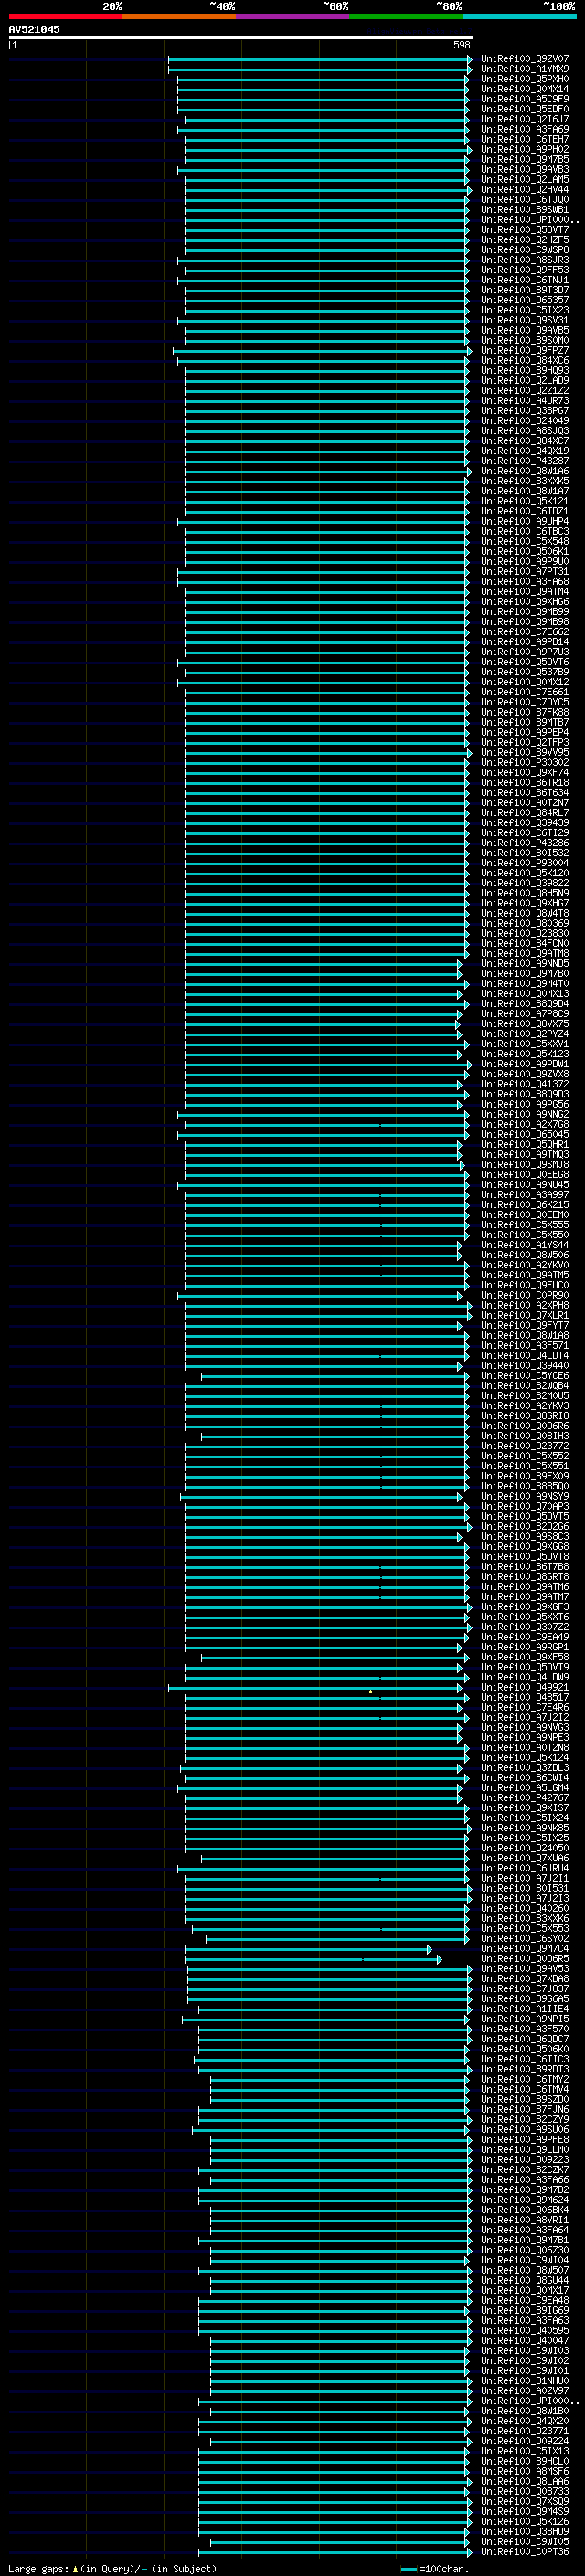Click the purple ~60% identity legend segment
This screenshot has height=2576, width=585.
(x=292, y=16)
